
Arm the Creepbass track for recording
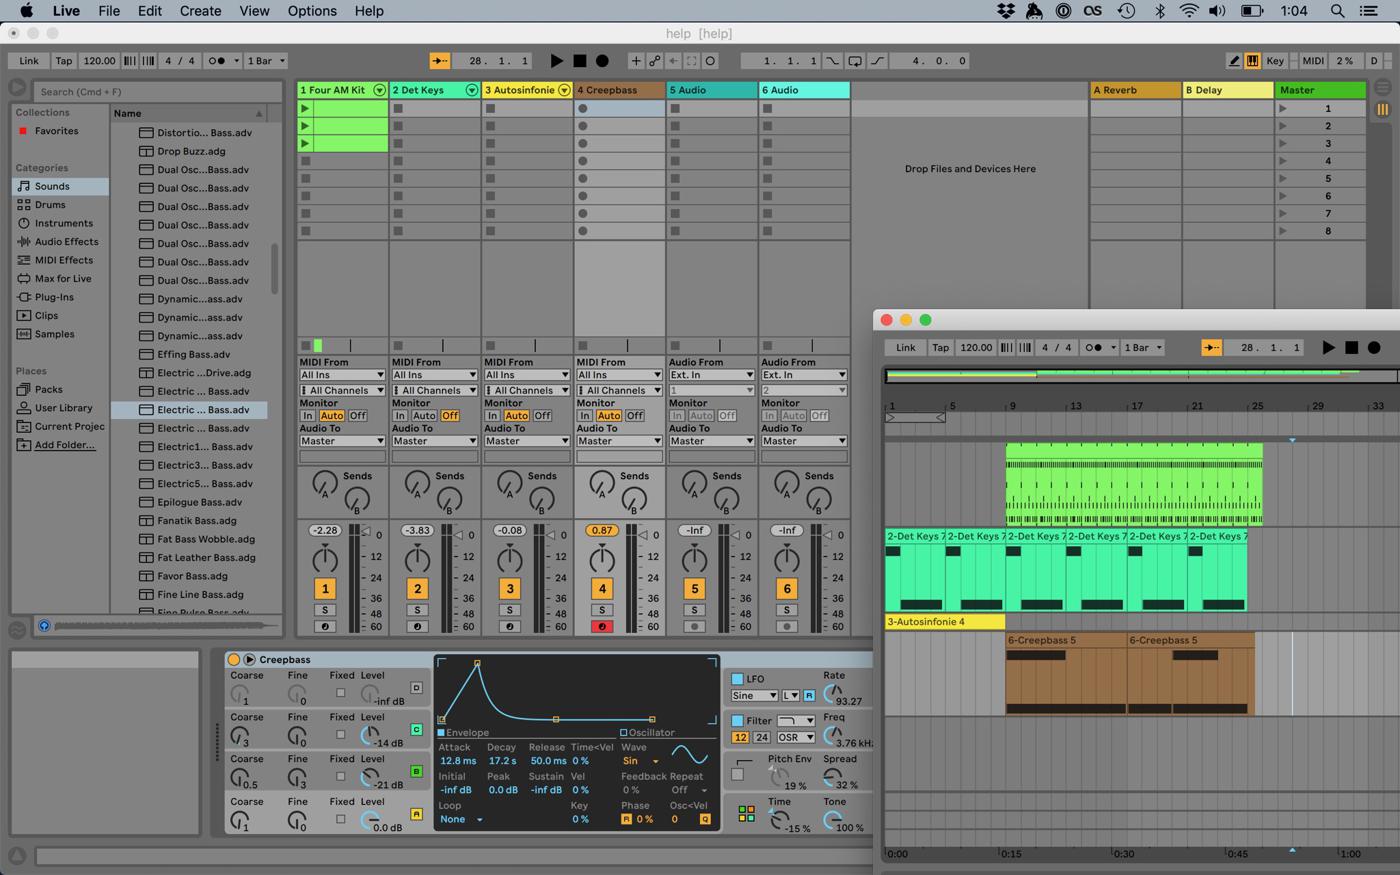pyautogui.click(x=602, y=627)
